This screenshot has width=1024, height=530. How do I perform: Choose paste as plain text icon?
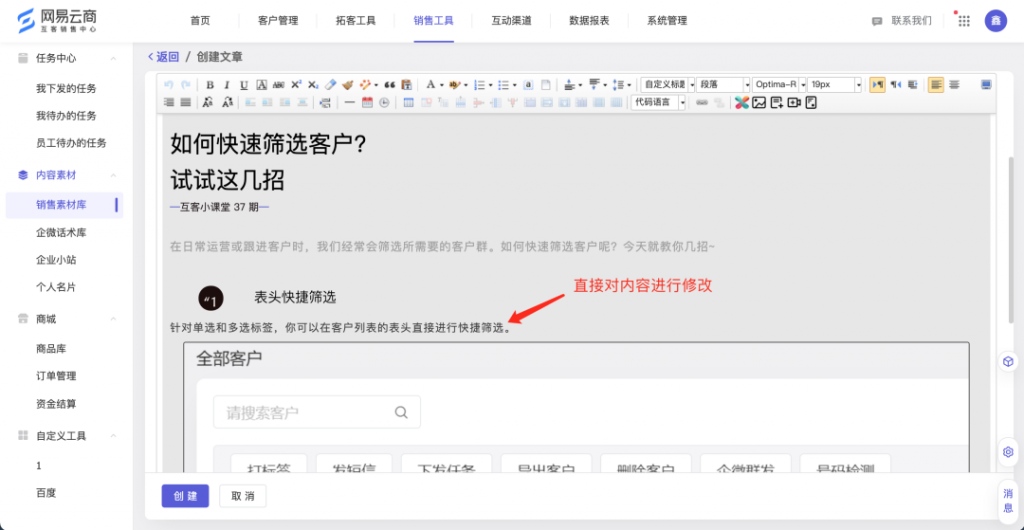click(406, 85)
